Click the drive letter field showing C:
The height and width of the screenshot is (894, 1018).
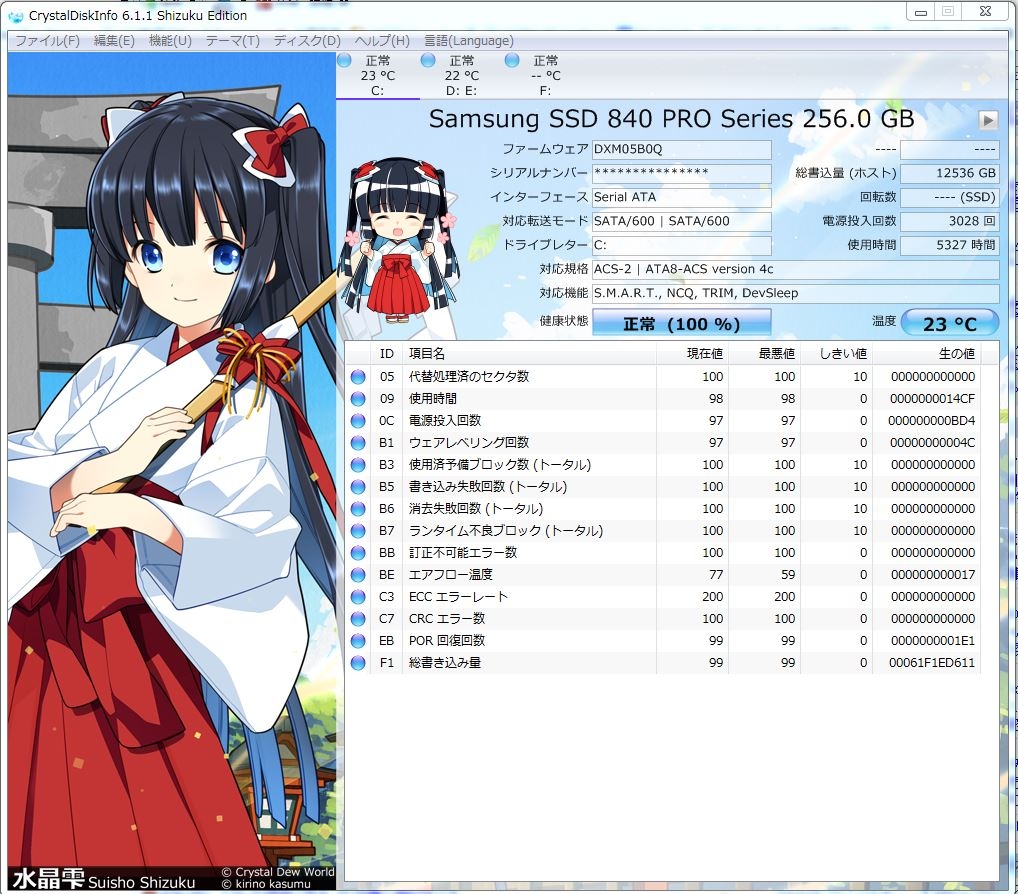point(682,245)
